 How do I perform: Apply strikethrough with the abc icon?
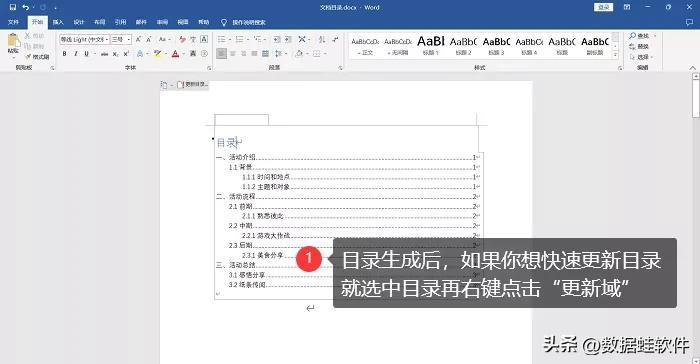coord(104,54)
